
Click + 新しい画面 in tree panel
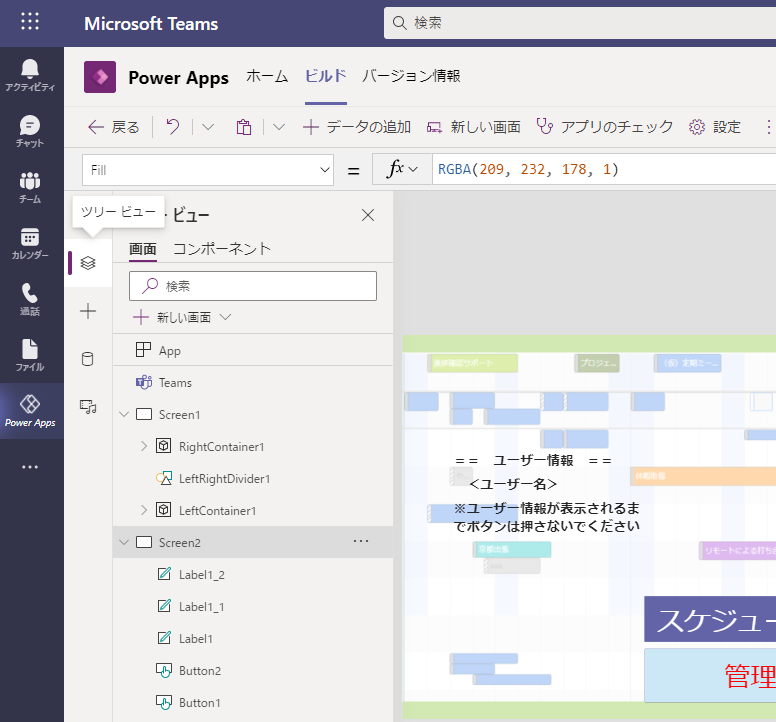[x=173, y=317]
